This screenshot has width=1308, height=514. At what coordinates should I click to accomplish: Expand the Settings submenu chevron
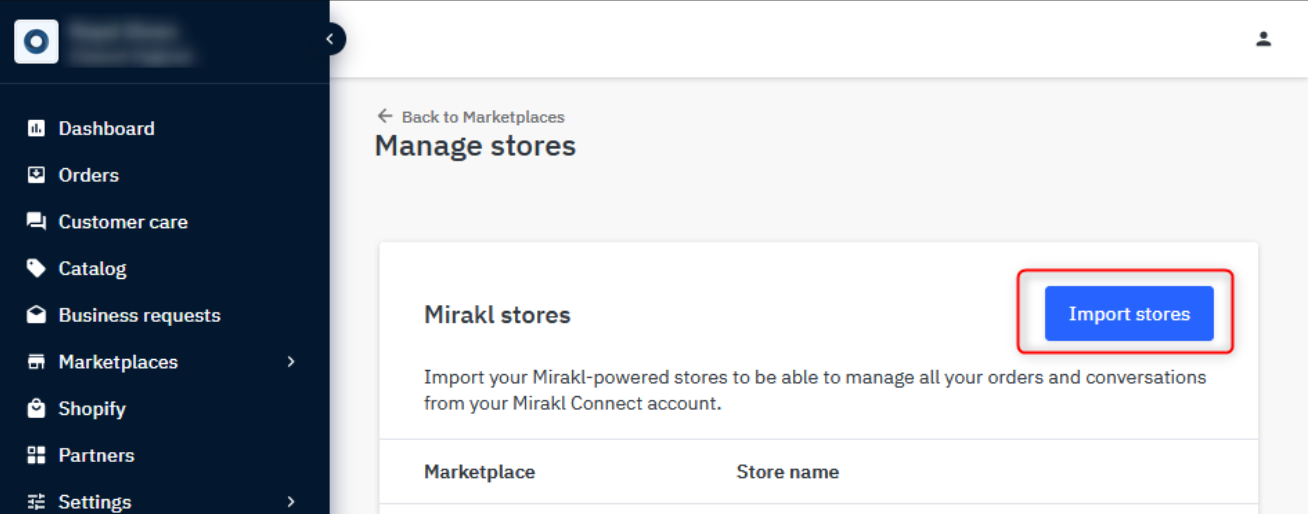291,502
